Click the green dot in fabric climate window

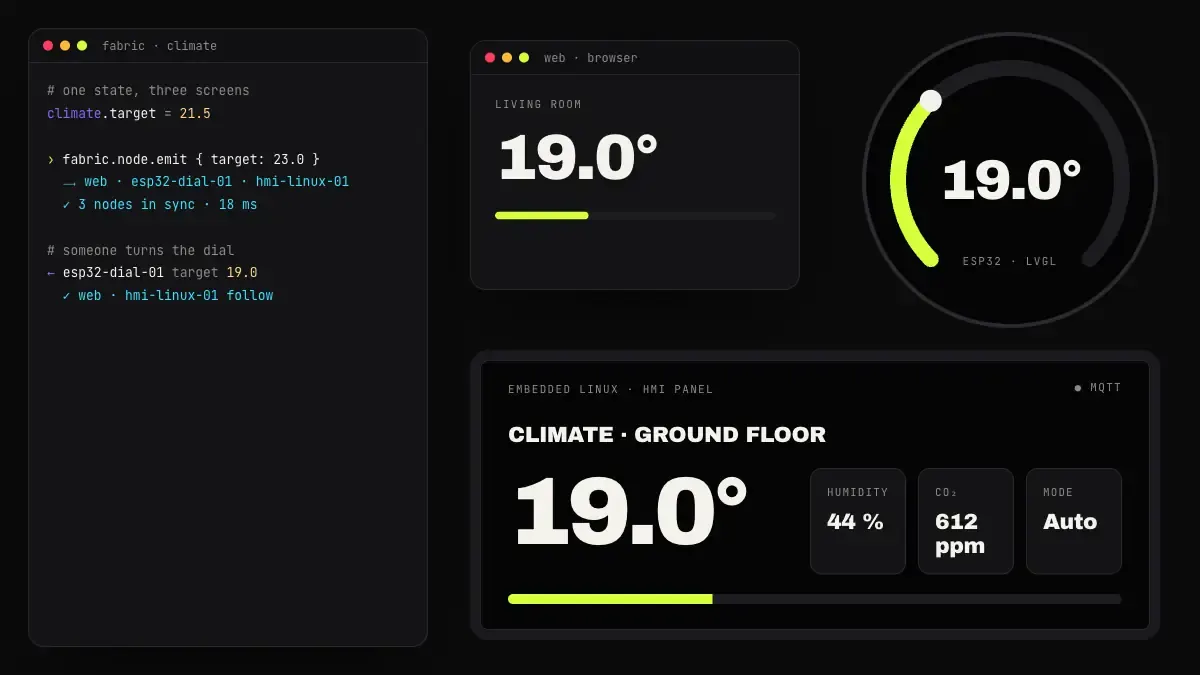82,46
